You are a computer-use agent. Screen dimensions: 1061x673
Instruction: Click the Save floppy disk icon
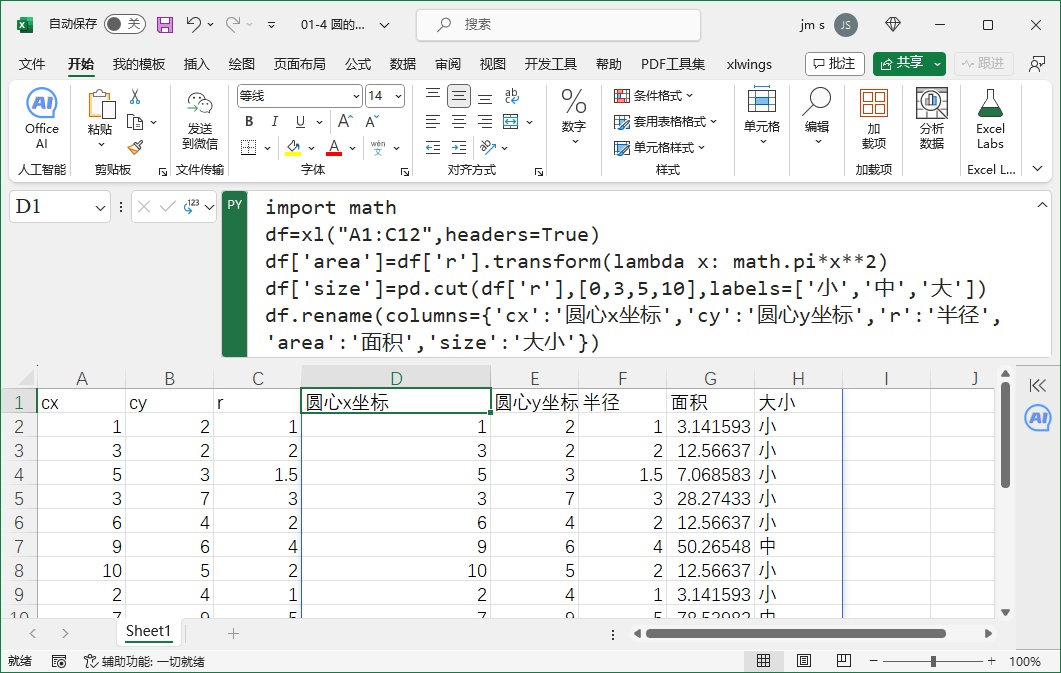tap(164, 25)
